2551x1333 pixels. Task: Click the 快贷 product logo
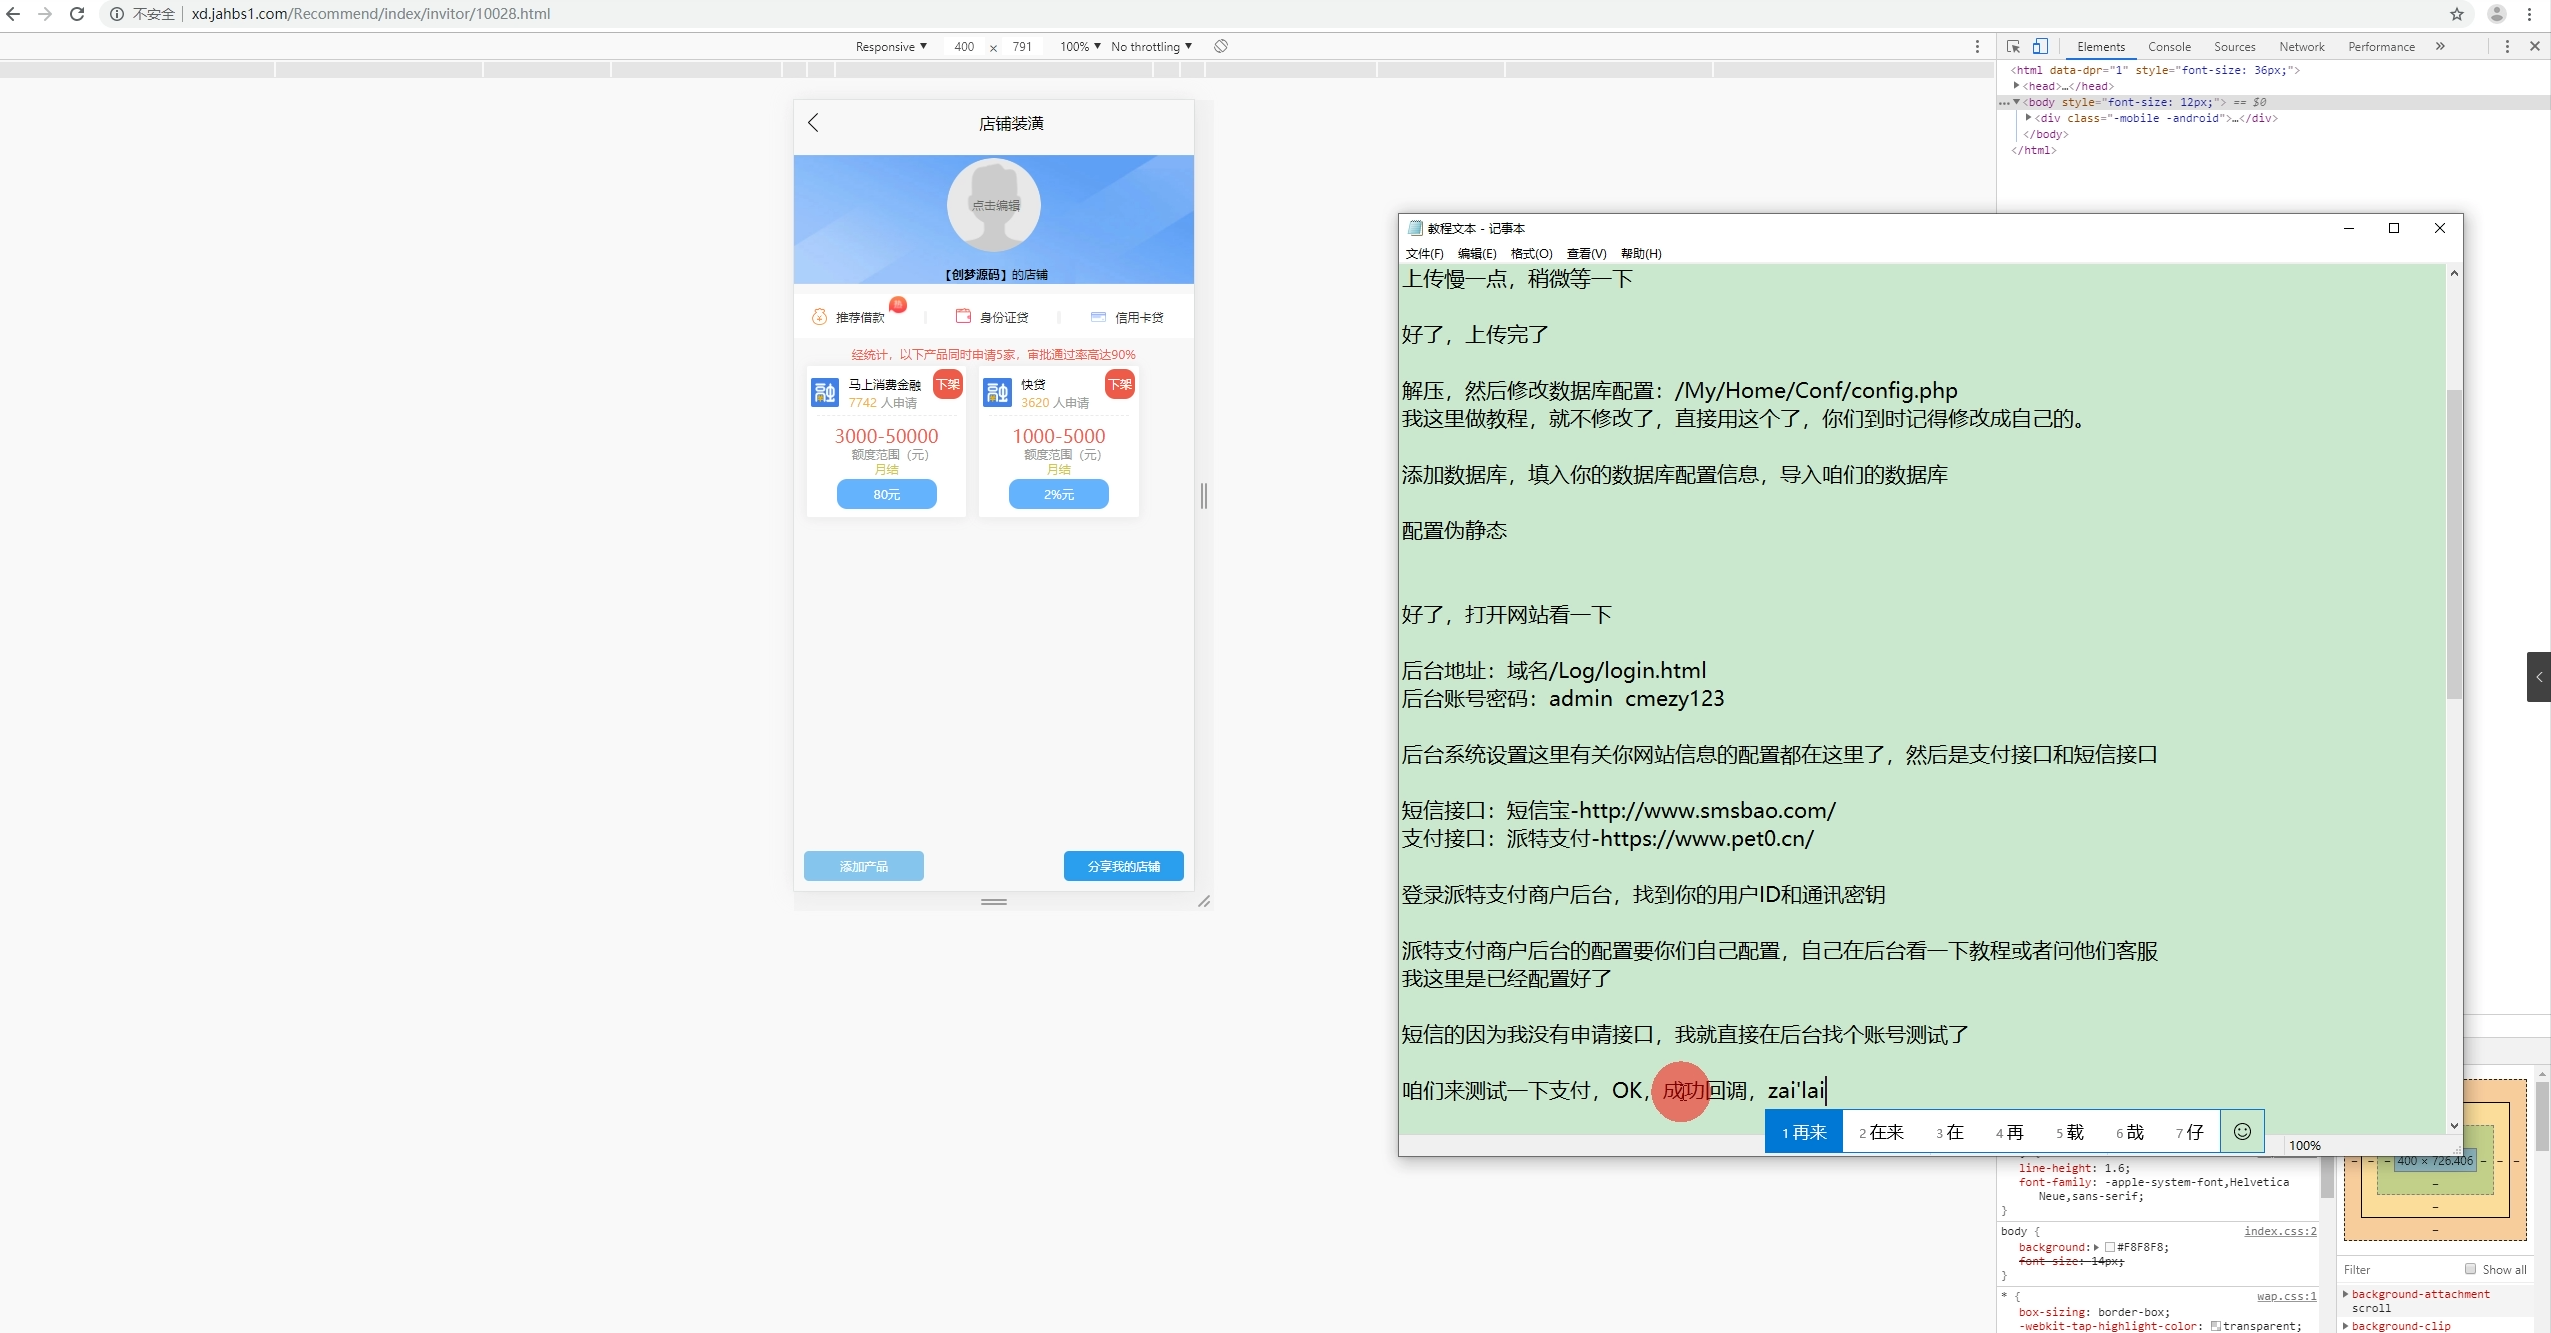tap(997, 392)
